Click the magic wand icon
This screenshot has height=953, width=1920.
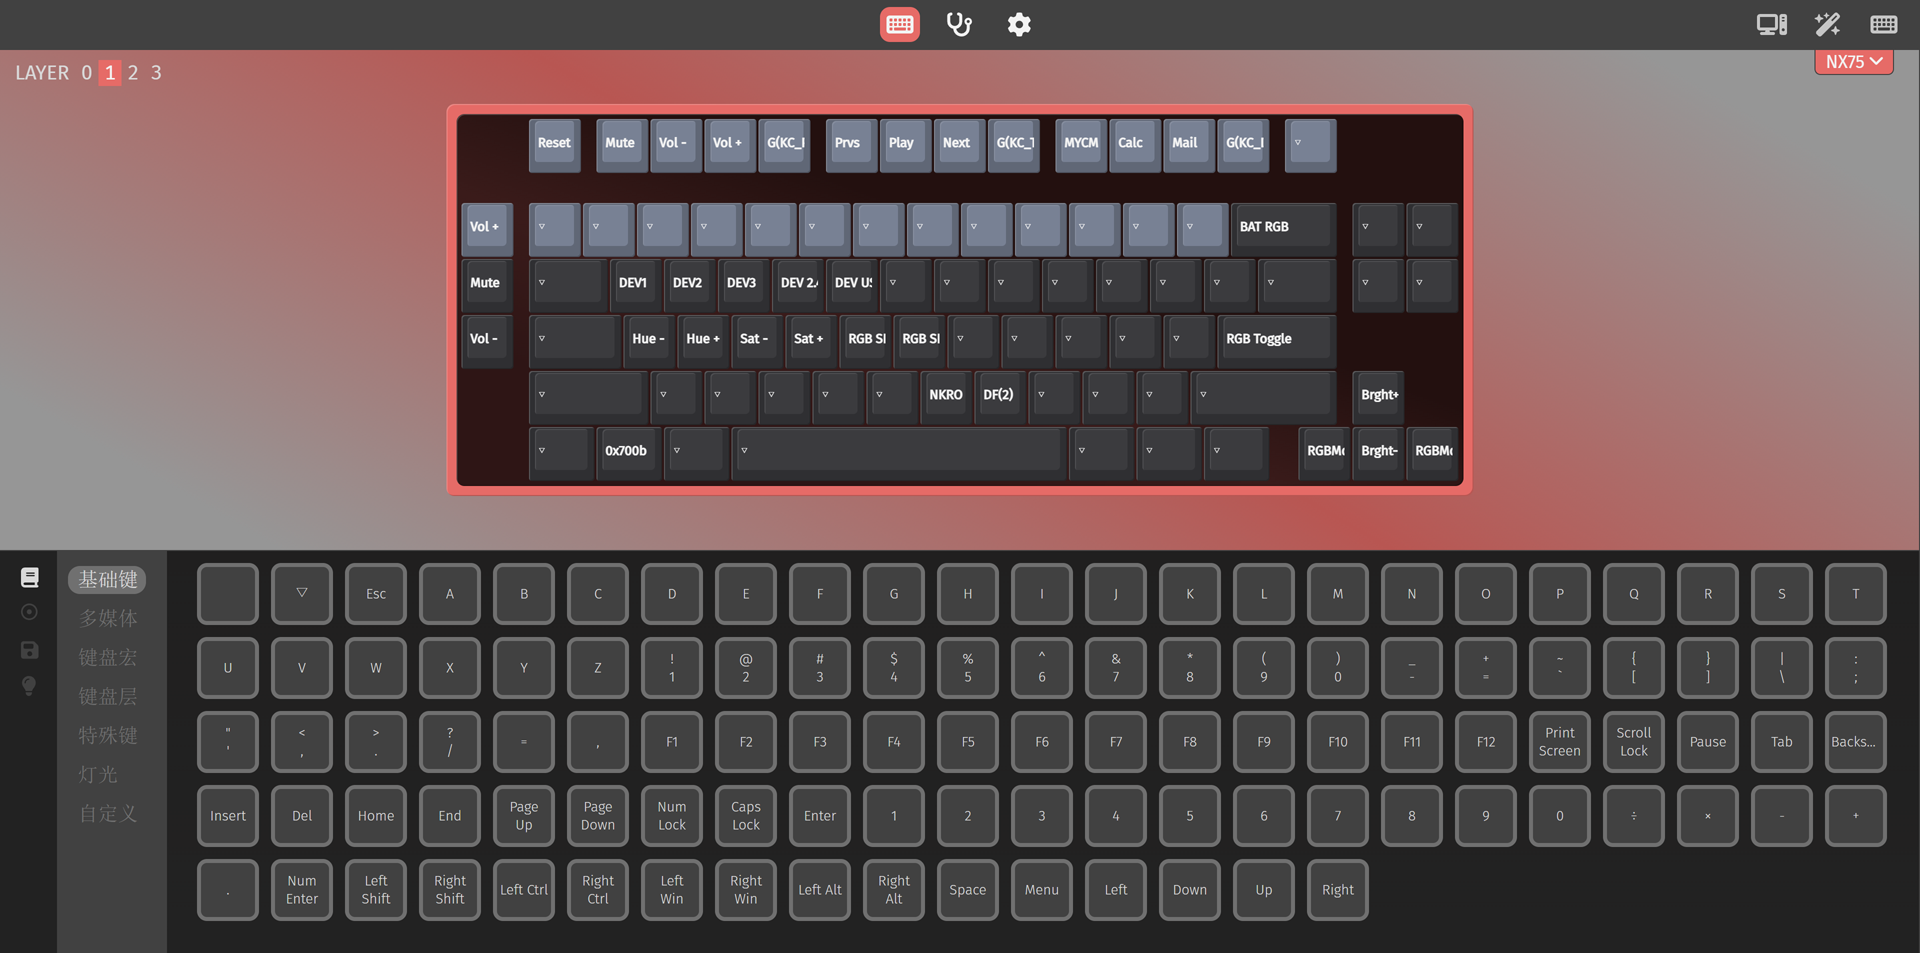pyautogui.click(x=1827, y=25)
